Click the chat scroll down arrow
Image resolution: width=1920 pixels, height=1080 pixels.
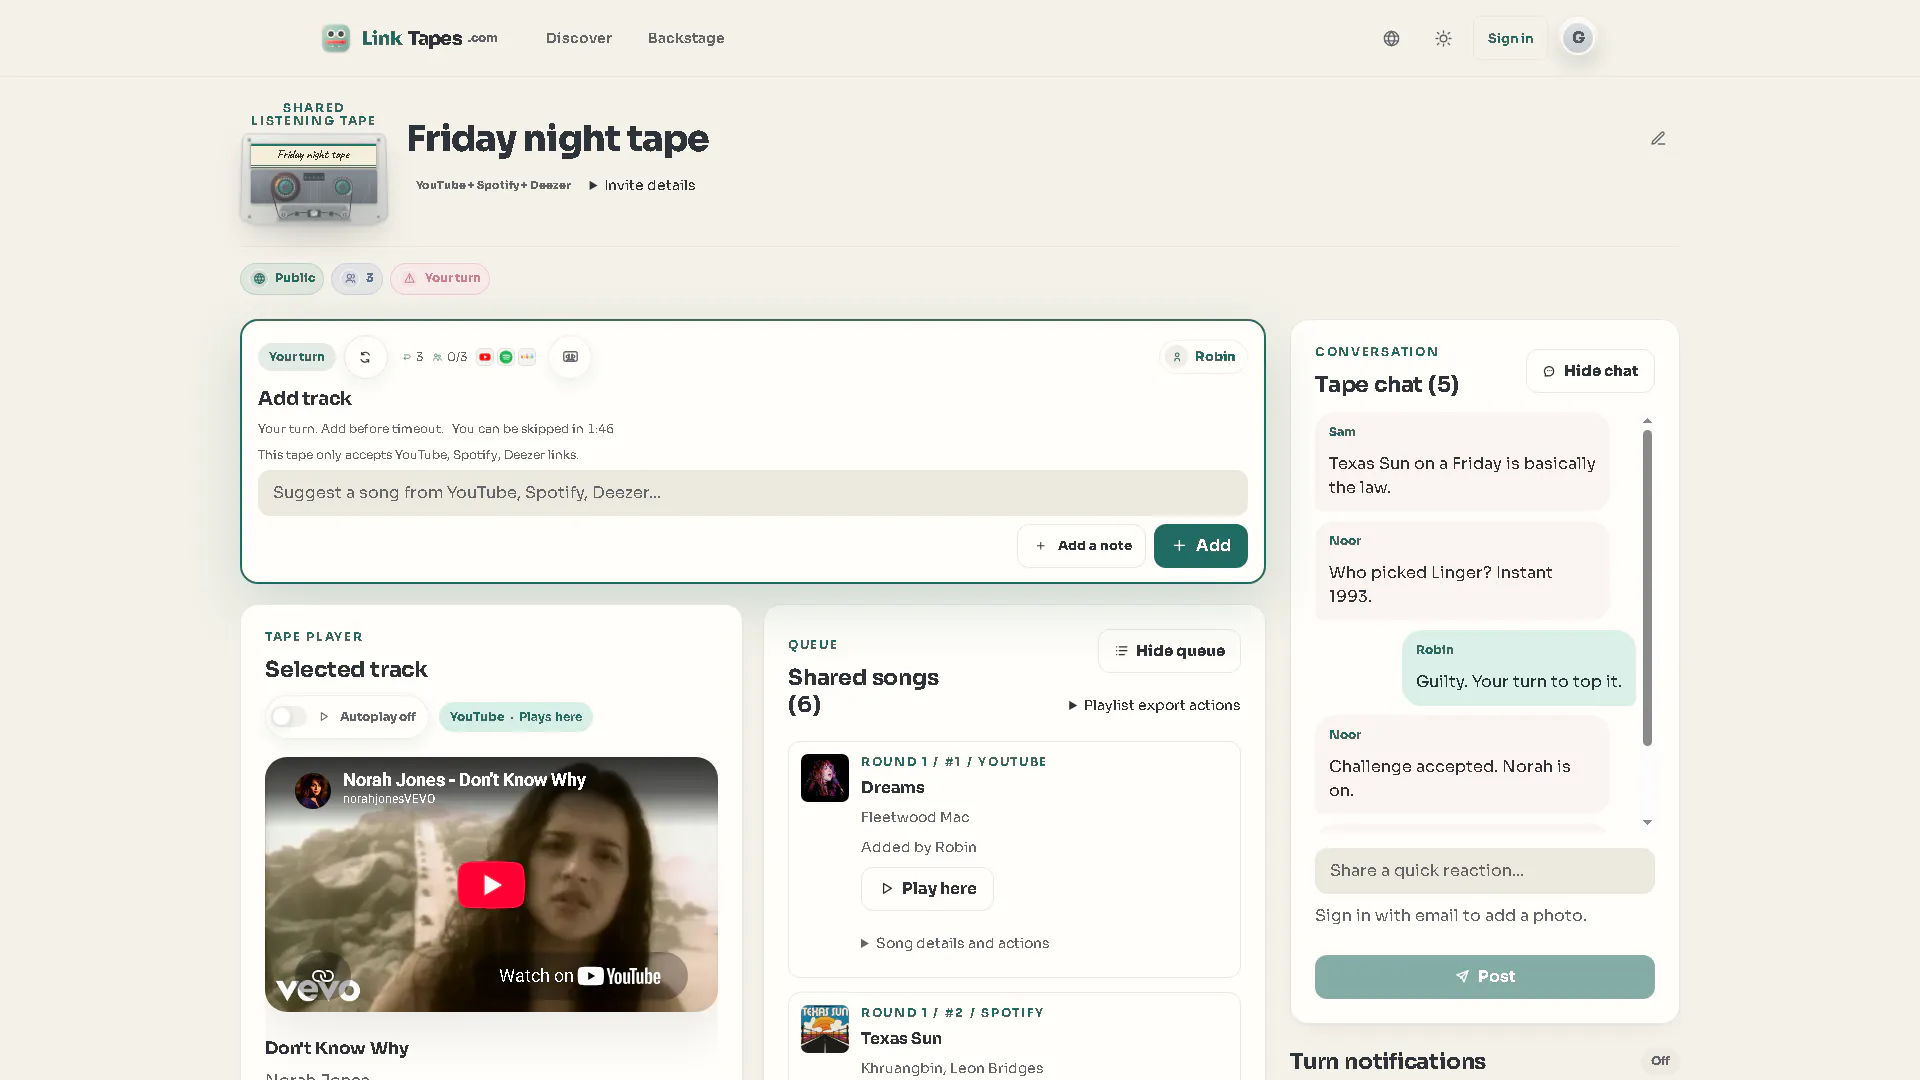coord(1647,823)
